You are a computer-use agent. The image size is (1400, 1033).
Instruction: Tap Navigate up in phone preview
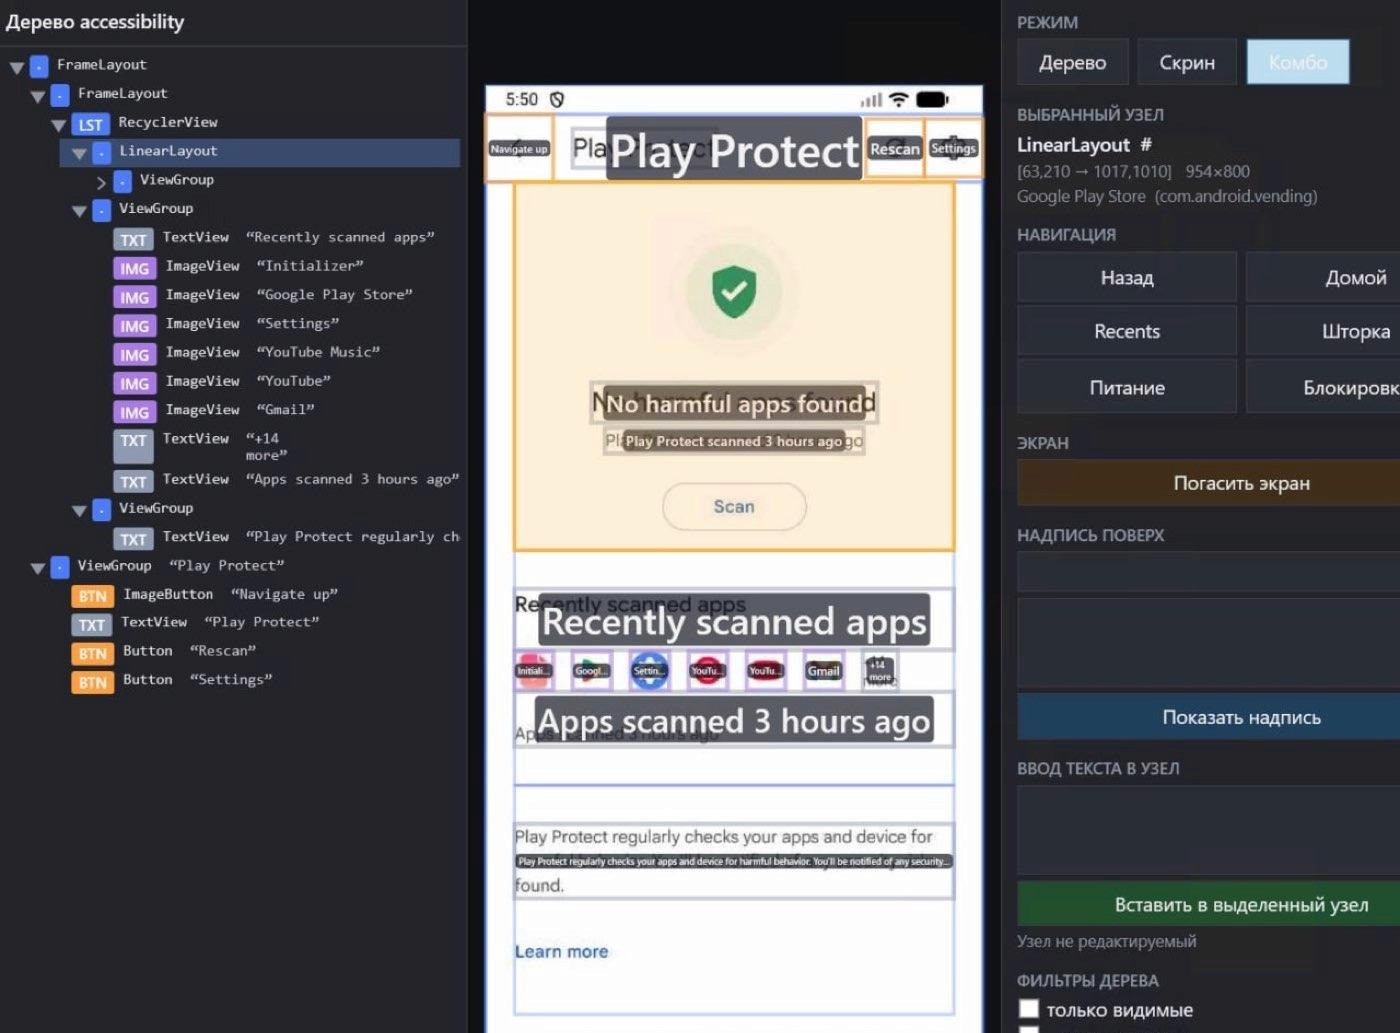[519, 148]
